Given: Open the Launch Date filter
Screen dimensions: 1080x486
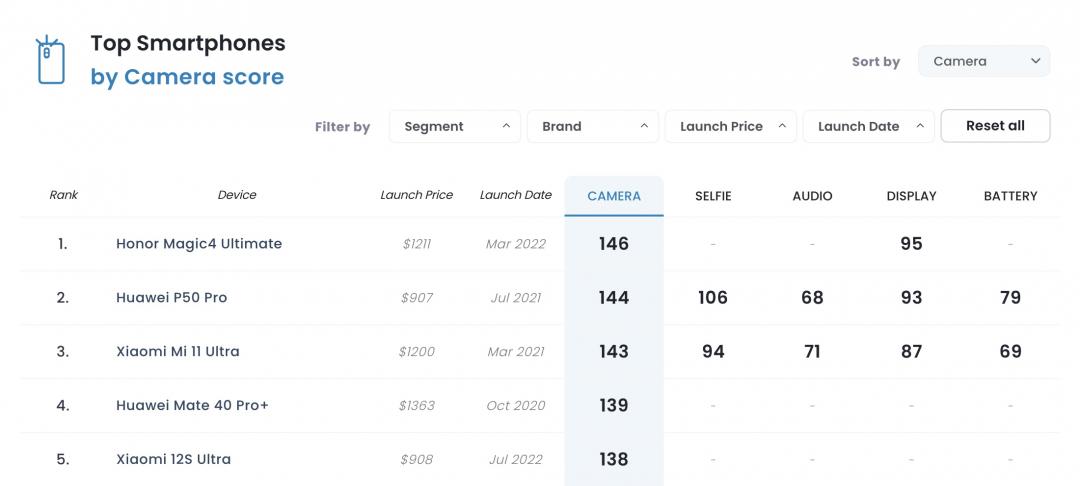Looking at the screenshot, I should pos(868,127).
